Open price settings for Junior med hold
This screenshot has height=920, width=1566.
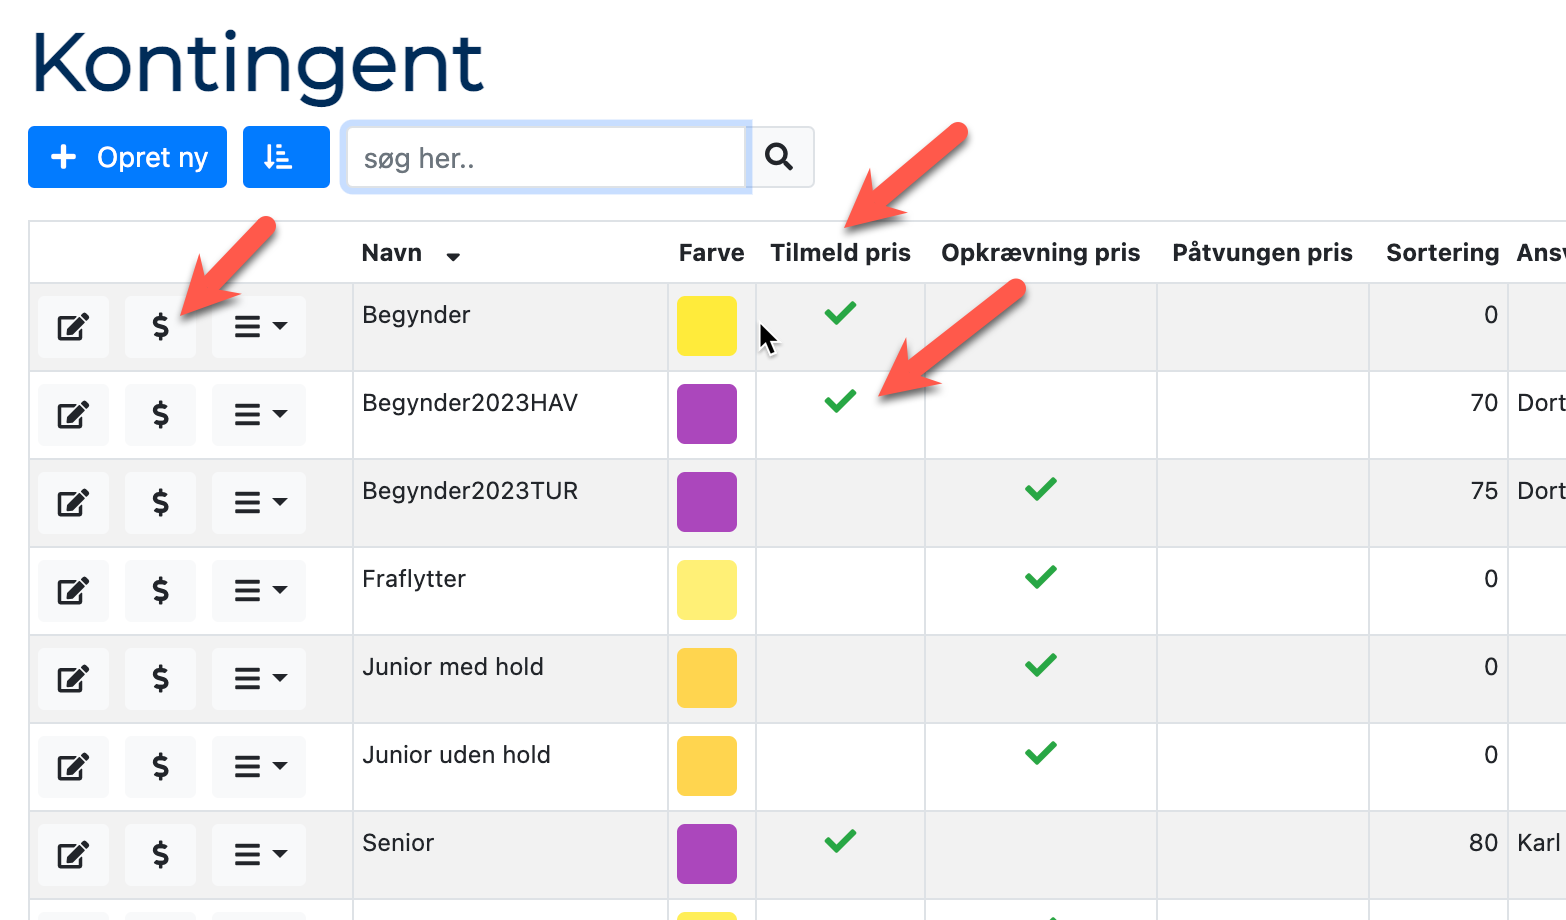point(160,679)
